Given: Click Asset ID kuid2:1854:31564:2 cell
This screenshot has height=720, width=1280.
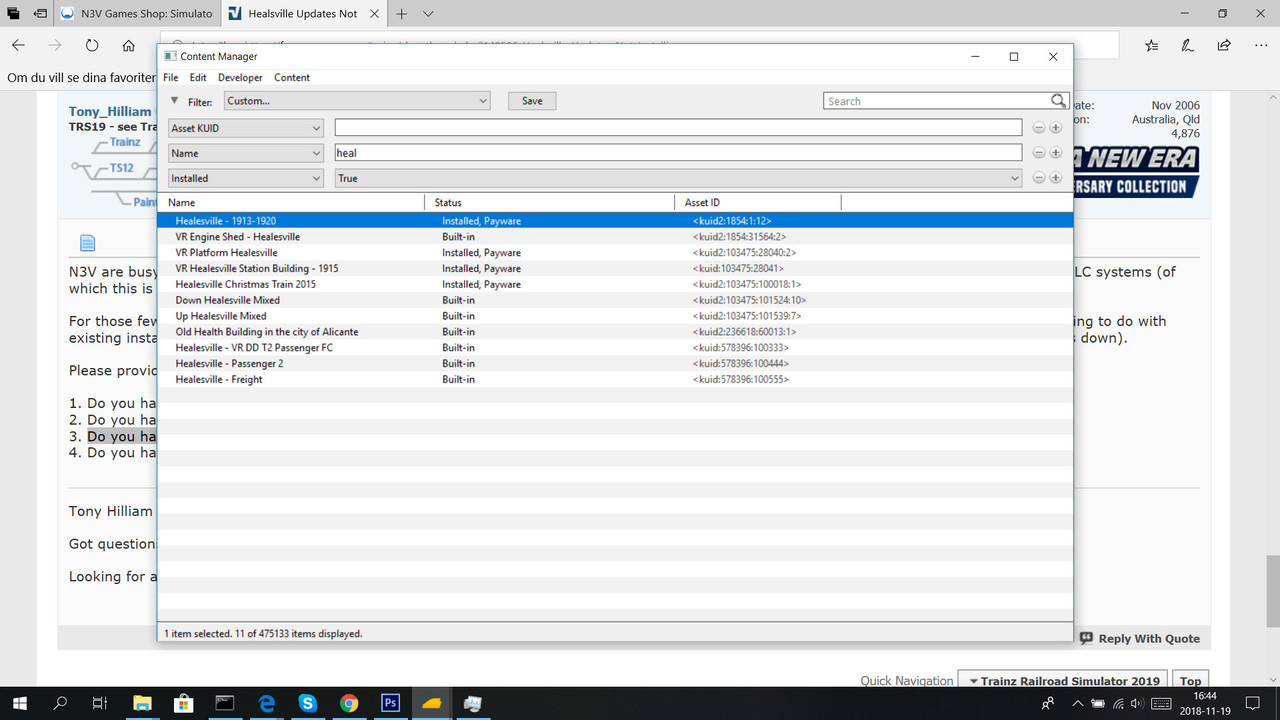Looking at the screenshot, I should coord(740,237).
